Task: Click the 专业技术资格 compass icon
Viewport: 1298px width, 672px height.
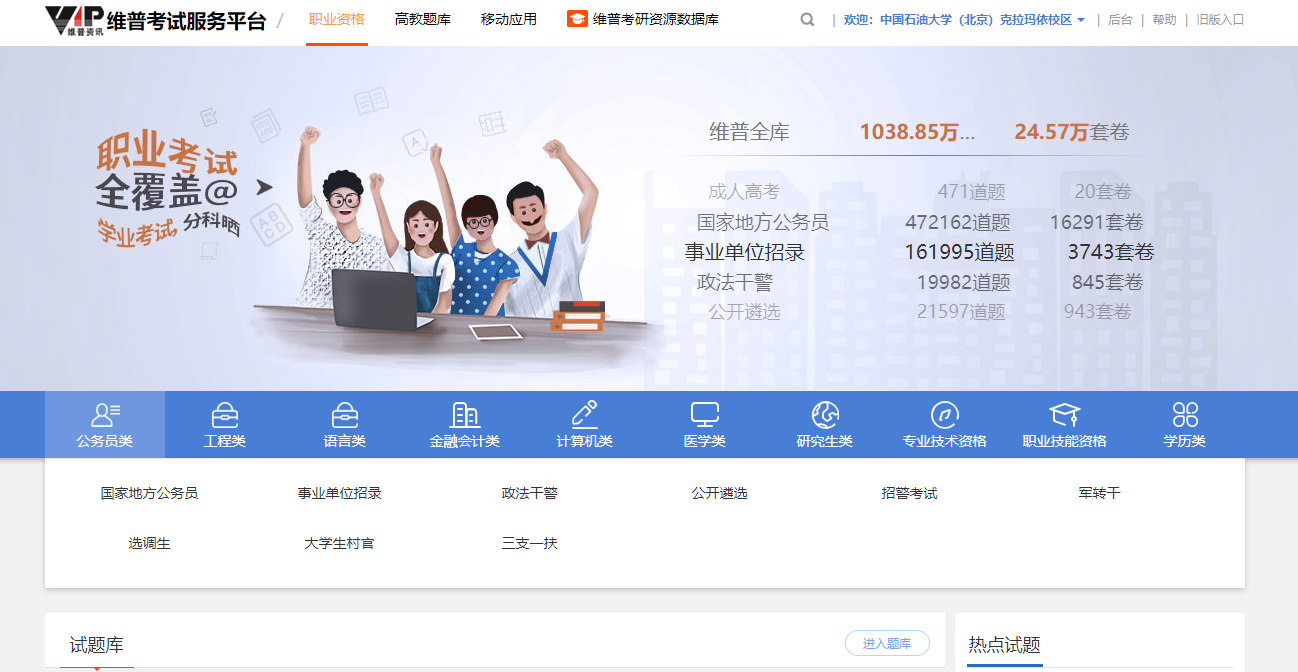Action: [945, 415]
